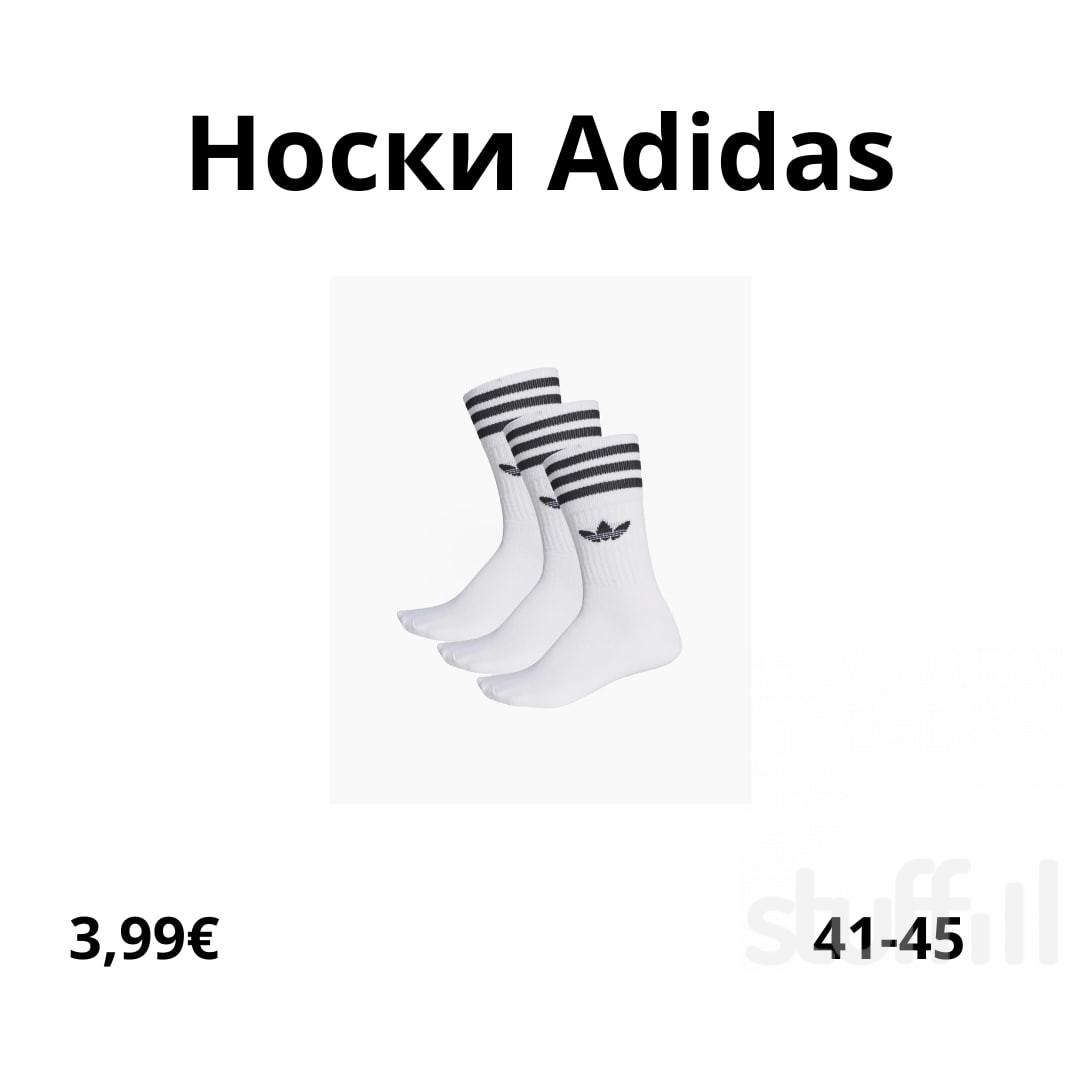Click the 41-45 size label
This screenshot has height=1080, width=1080.
(x=888, y=939)
